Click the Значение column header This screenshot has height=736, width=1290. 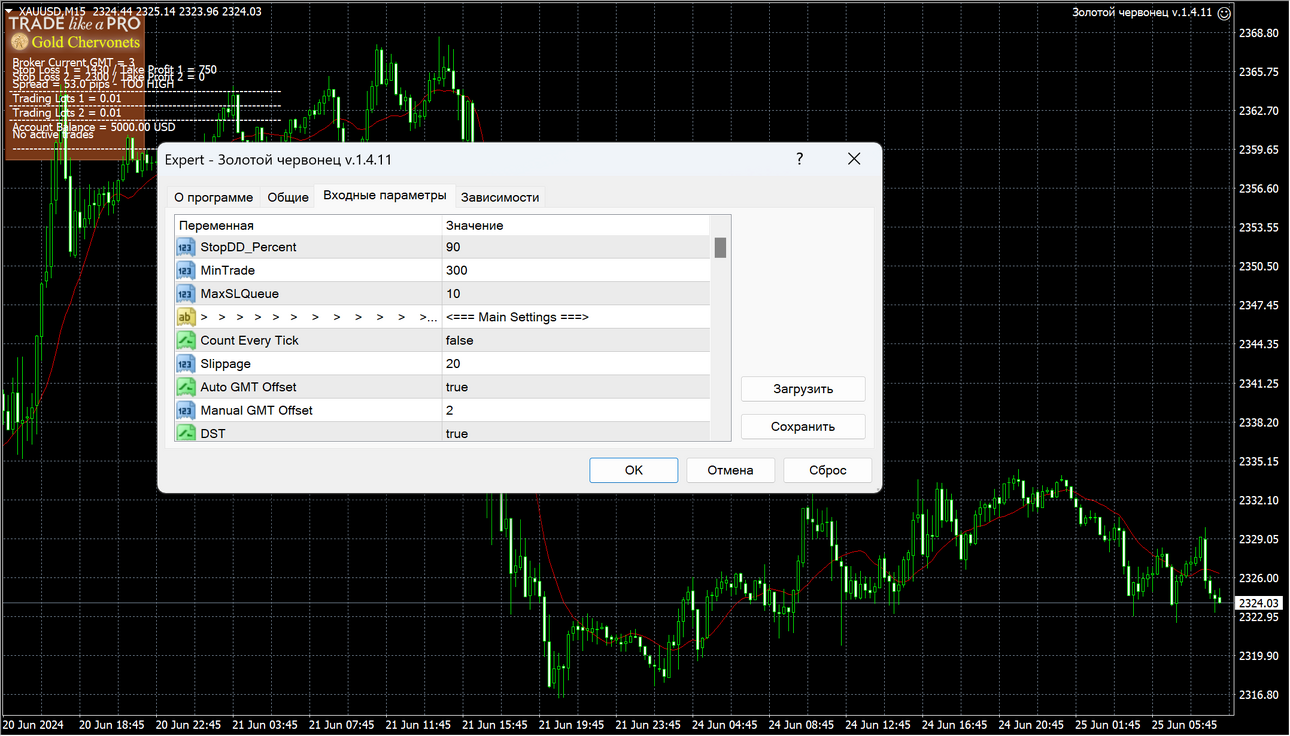coord(575,225)
